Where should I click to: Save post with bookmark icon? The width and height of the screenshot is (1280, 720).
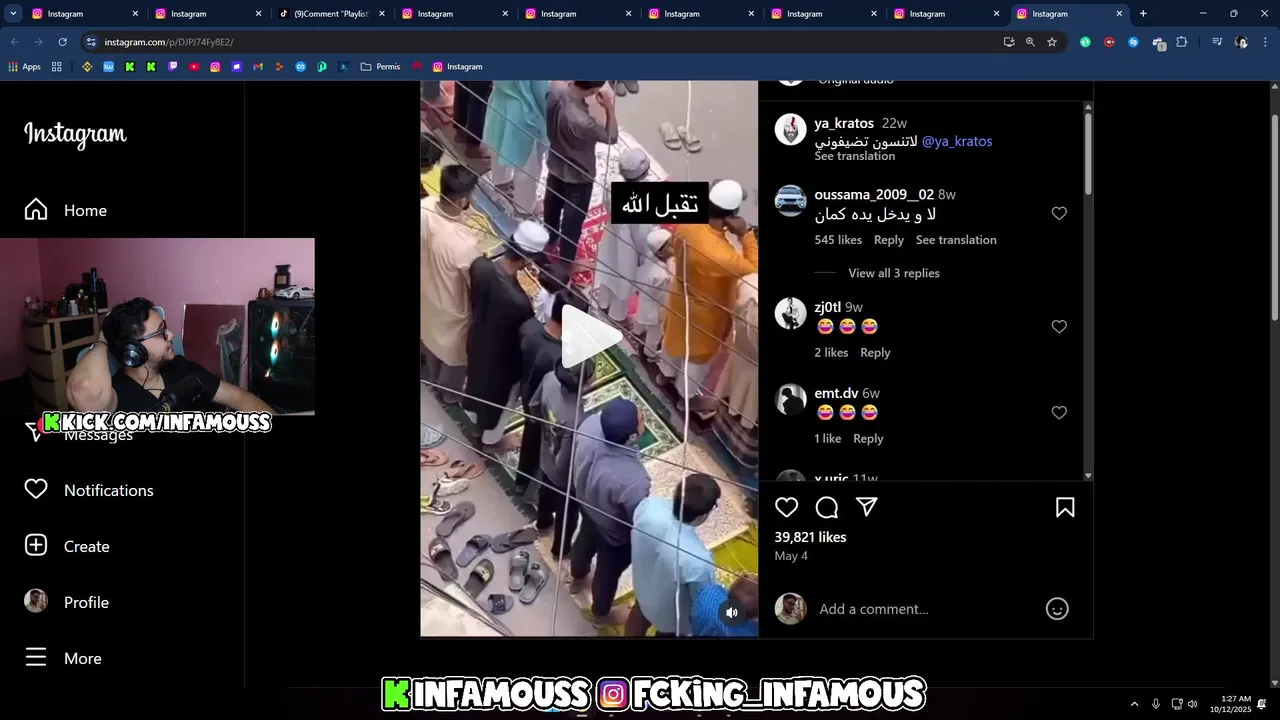(1065, 507)
